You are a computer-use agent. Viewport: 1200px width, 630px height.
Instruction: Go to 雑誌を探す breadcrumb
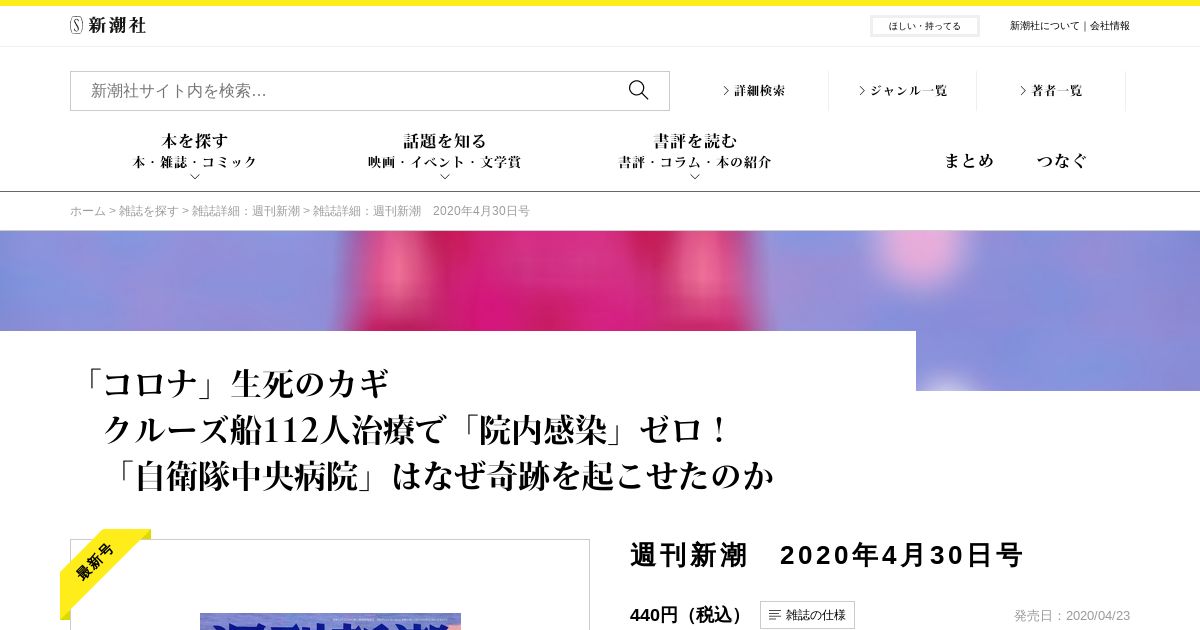tap(149, 211)
